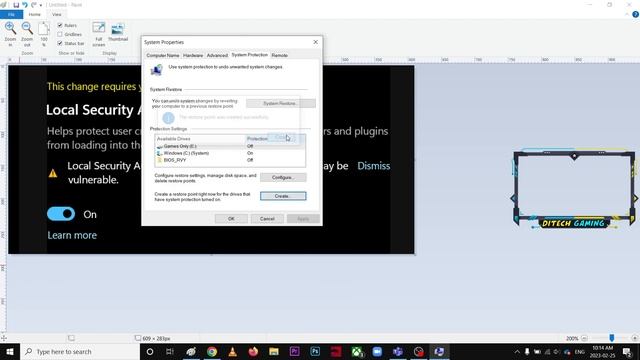The width and height of the screenshot is (640, 360).
Task: Collapse the Paint ribbon arrow
Action: 627,14
